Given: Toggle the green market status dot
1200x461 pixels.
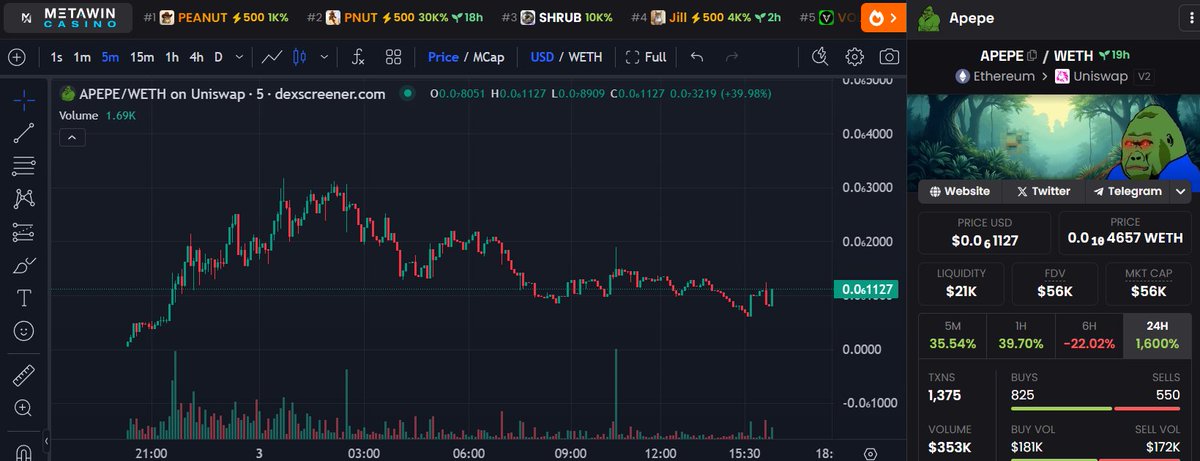Looking at the screenshot, I should click(x=407, y=94).
